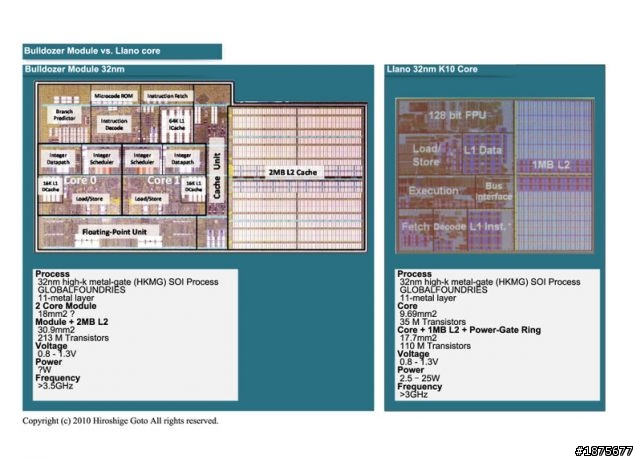Click the "16K L1 DCache" label in Core 0
640x459 pixels.
[51, 186]
